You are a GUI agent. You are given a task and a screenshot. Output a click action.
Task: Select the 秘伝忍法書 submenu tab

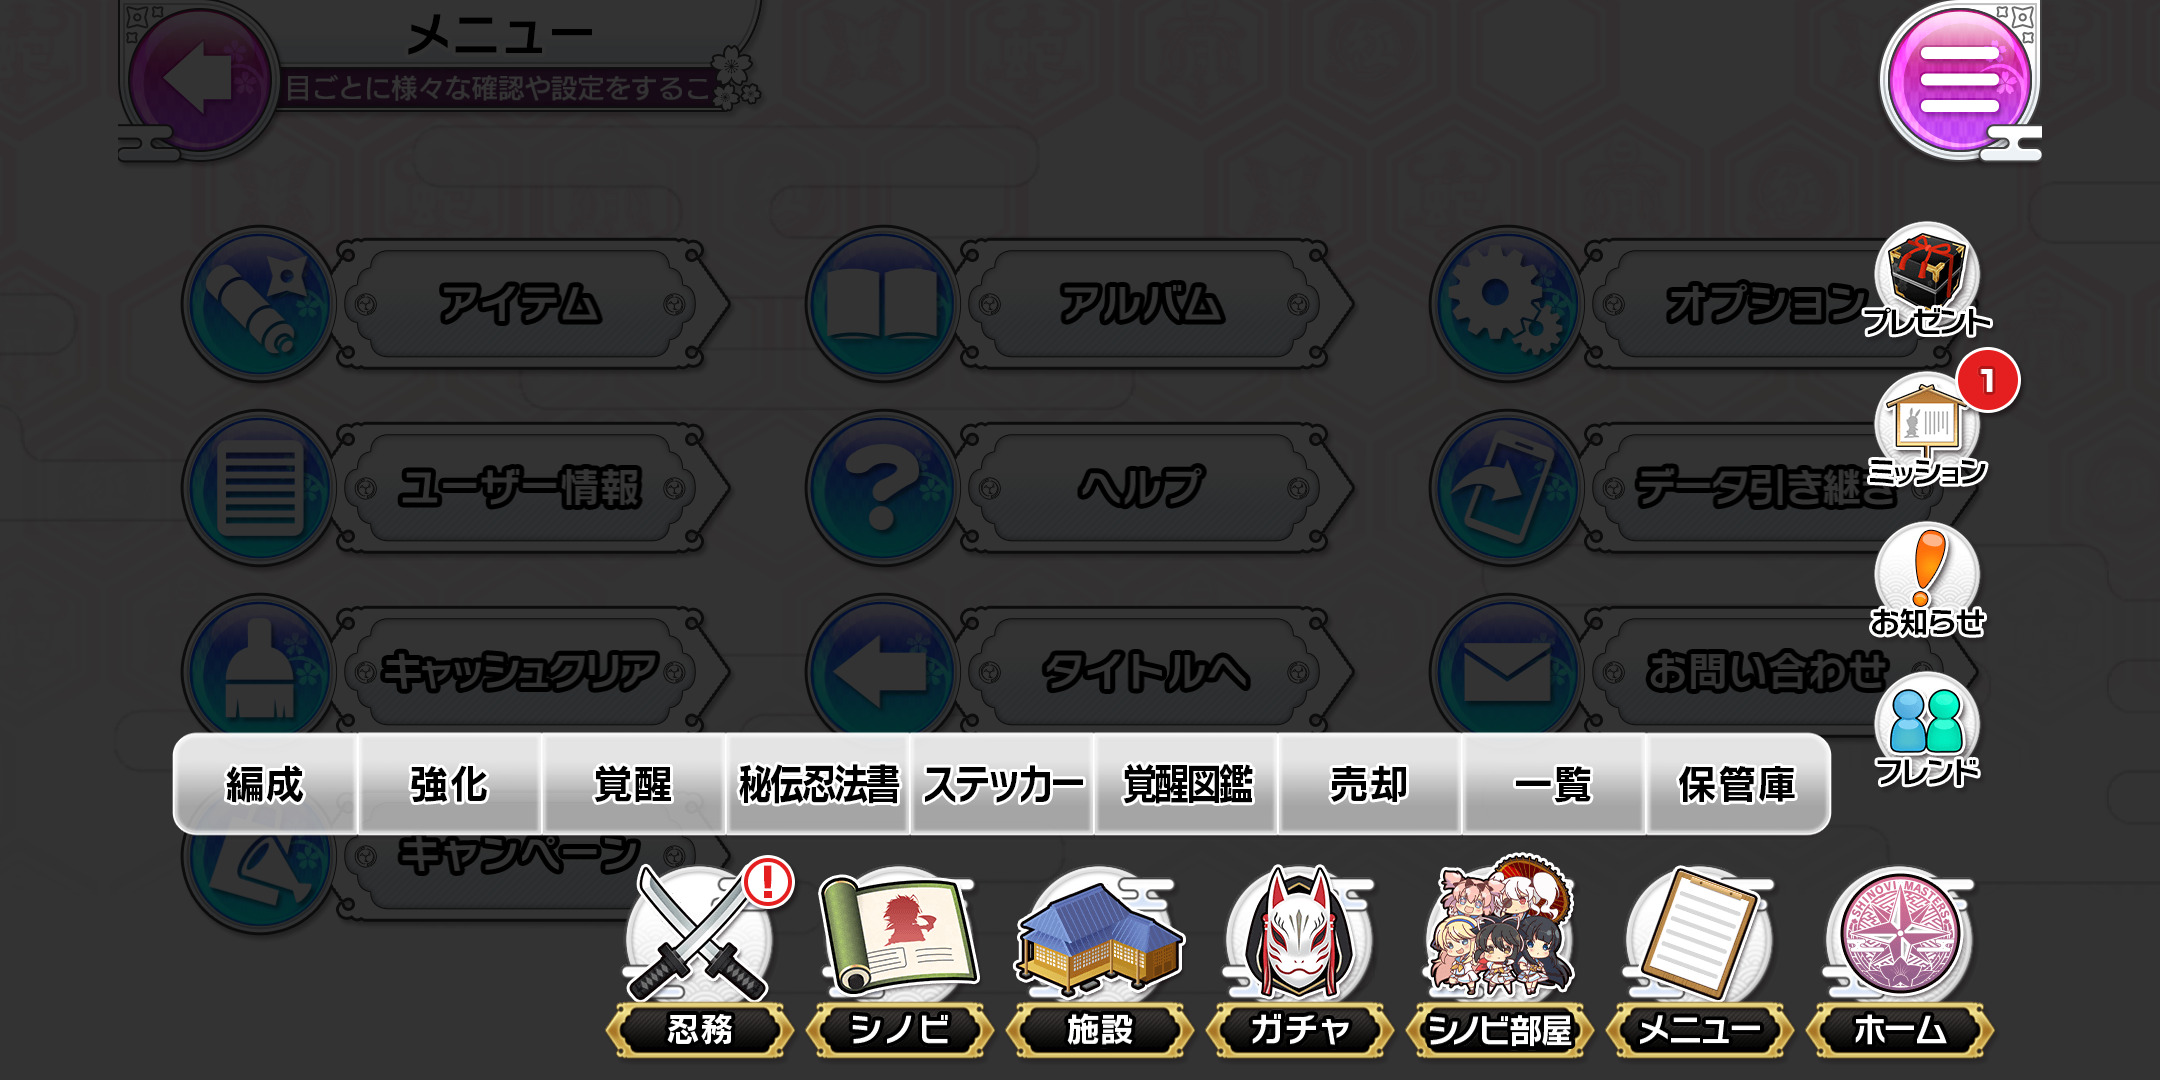[x=818, y=784]
